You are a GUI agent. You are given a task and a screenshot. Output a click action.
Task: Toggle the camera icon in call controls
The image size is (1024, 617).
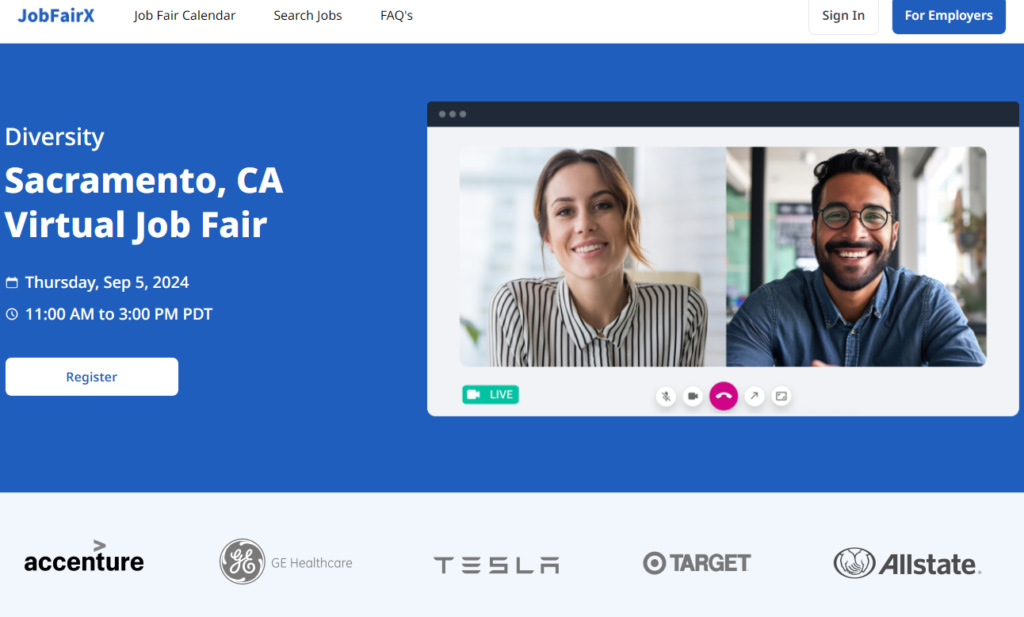pyautogui.click(x=693, y=396)
